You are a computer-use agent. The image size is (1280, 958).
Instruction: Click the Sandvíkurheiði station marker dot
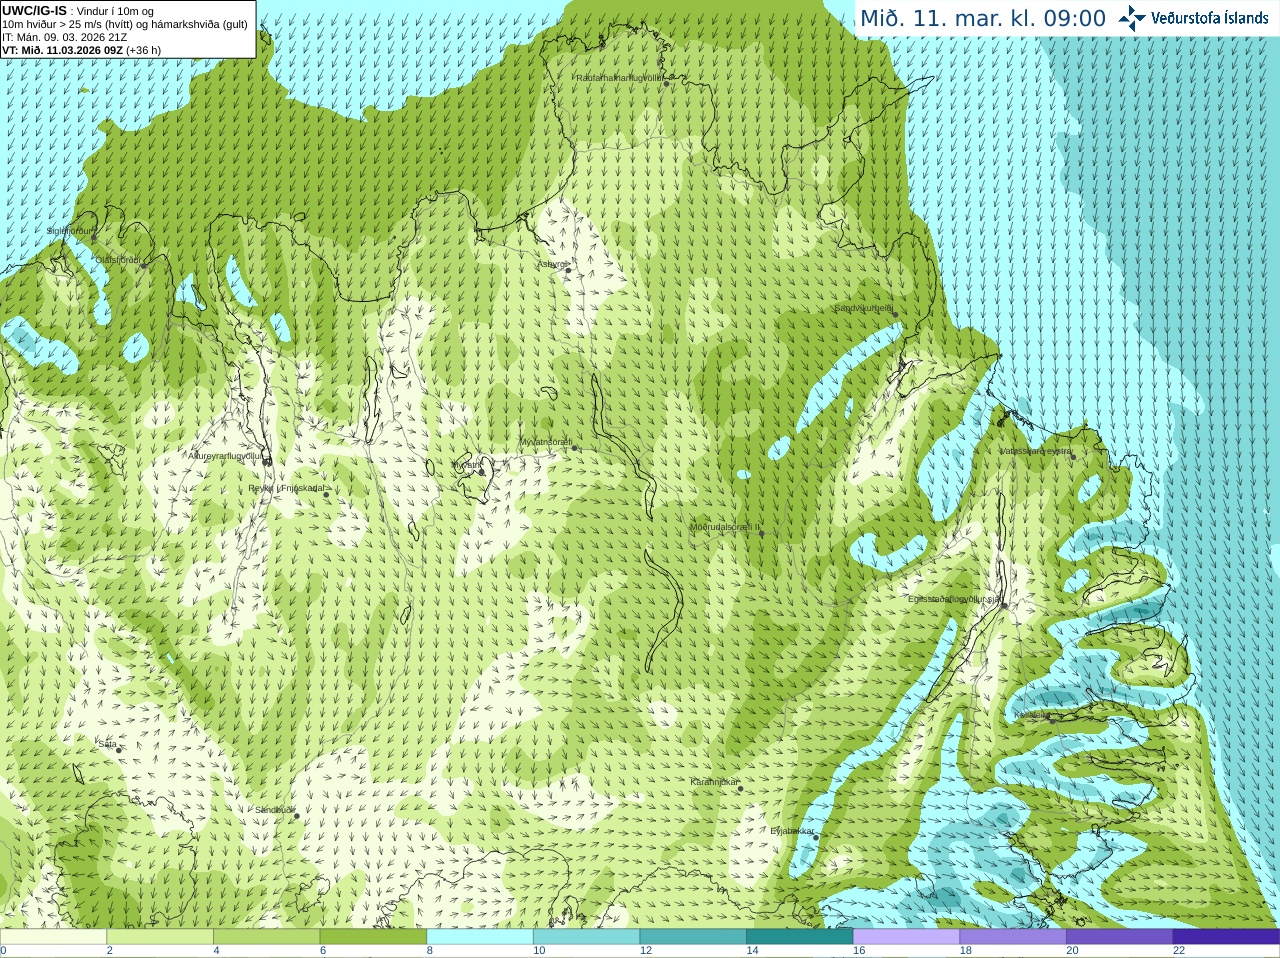click(x=895, y=315)
